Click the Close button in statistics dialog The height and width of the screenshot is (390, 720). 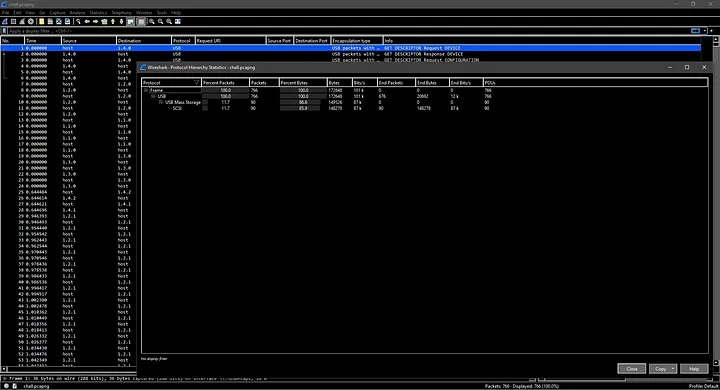pyautogui.click(x=632, y=369)
